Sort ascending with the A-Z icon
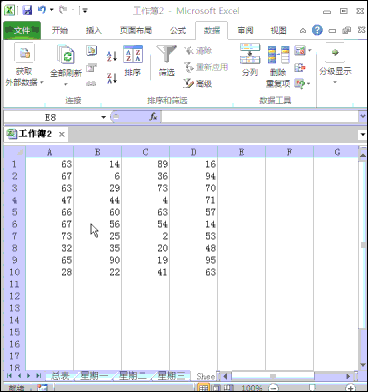This screenshot has width=368, height=392. tap(112, 56)
